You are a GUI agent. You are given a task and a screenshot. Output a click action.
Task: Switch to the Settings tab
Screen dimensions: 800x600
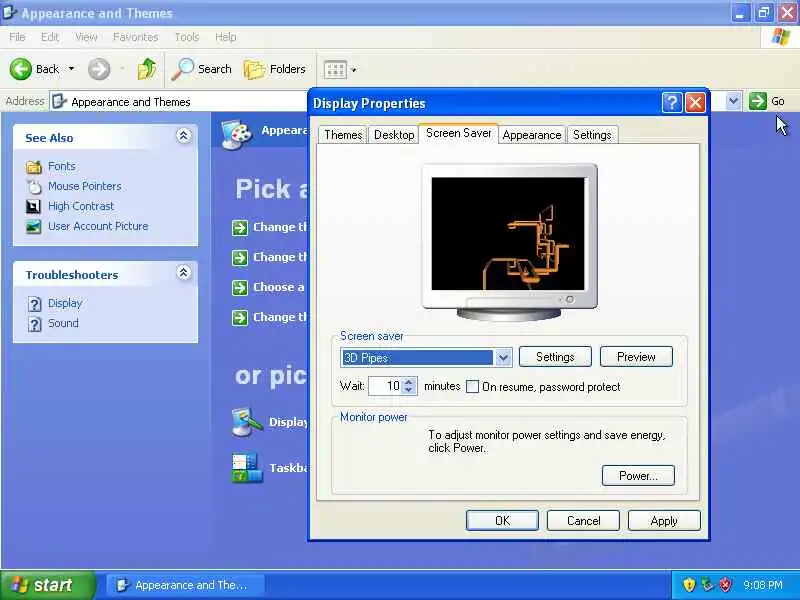coord(592,135)
